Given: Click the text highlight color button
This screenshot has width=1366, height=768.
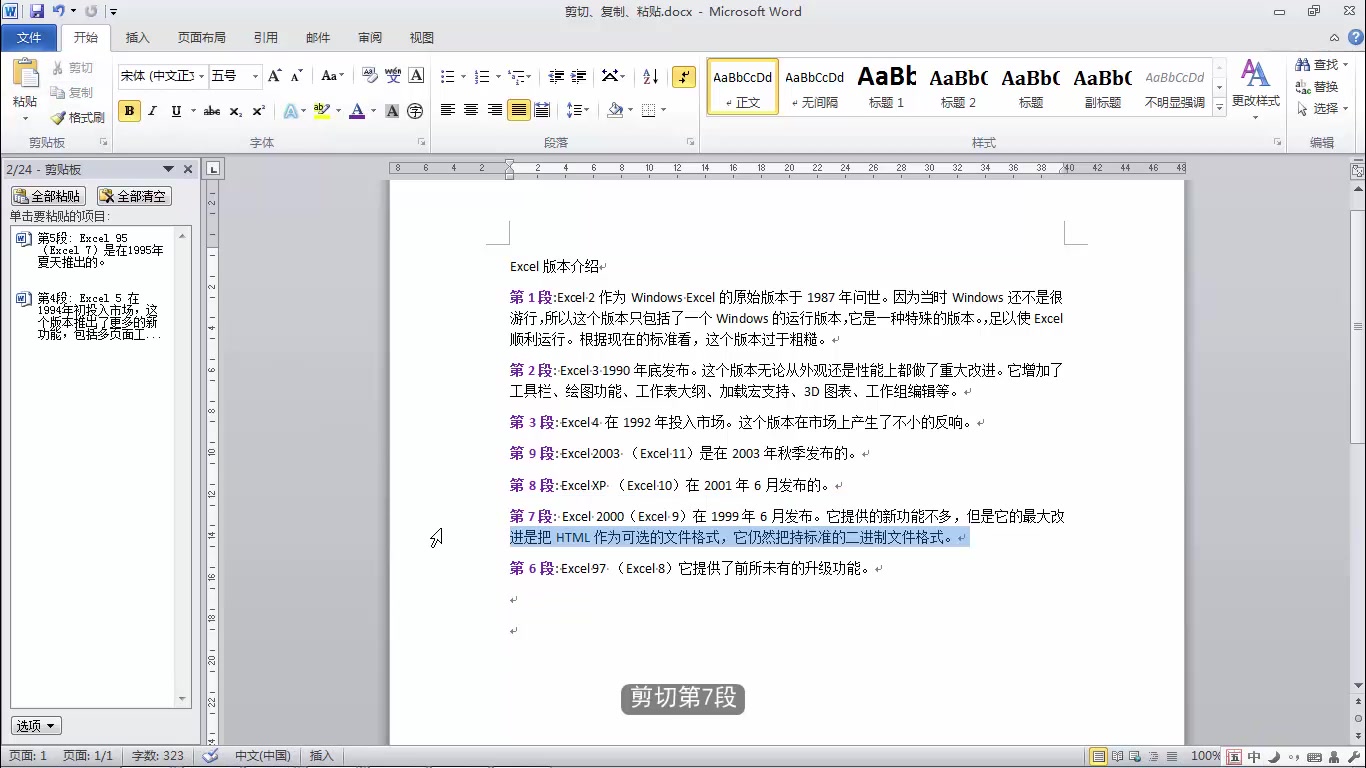Looking at the screenshot, I should click(x=321, y=111).
